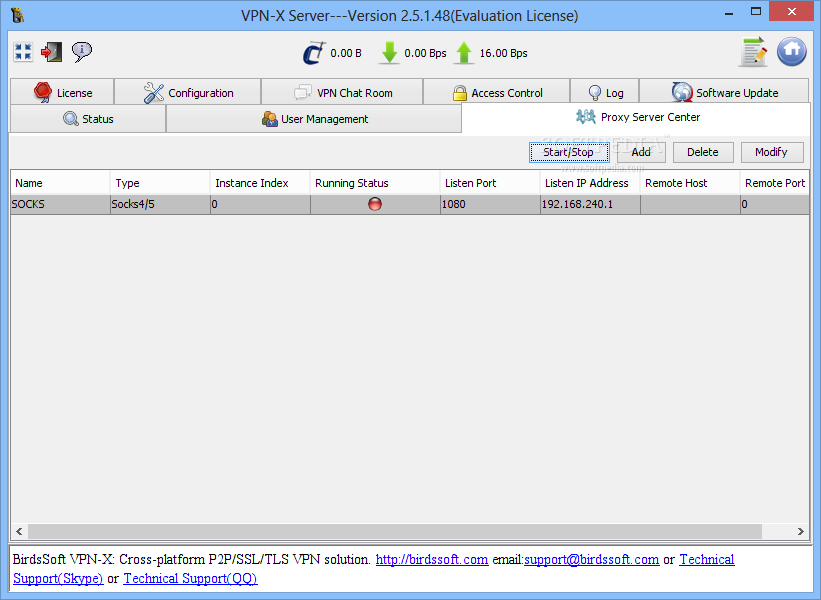Viewport: 821px width, 600px height.
Task: Open the License tab
Action: (x=62, y=92)
